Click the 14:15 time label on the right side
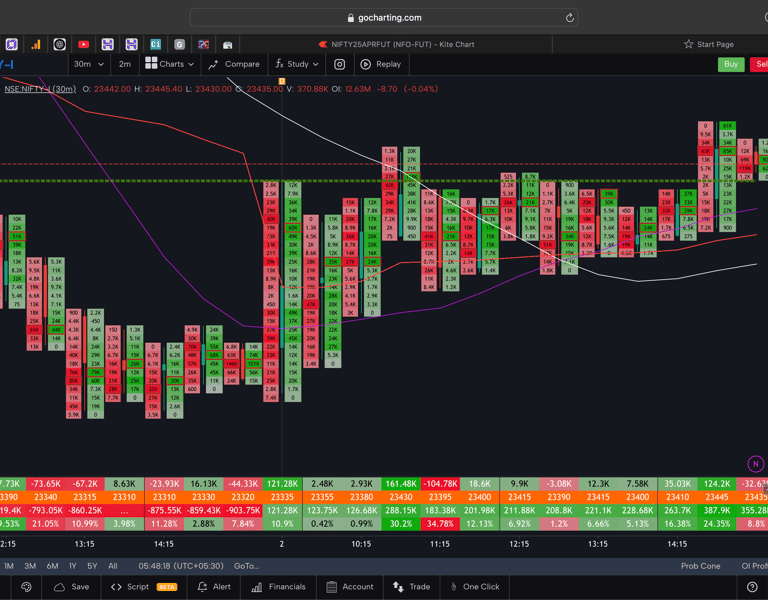 [677, 544]
